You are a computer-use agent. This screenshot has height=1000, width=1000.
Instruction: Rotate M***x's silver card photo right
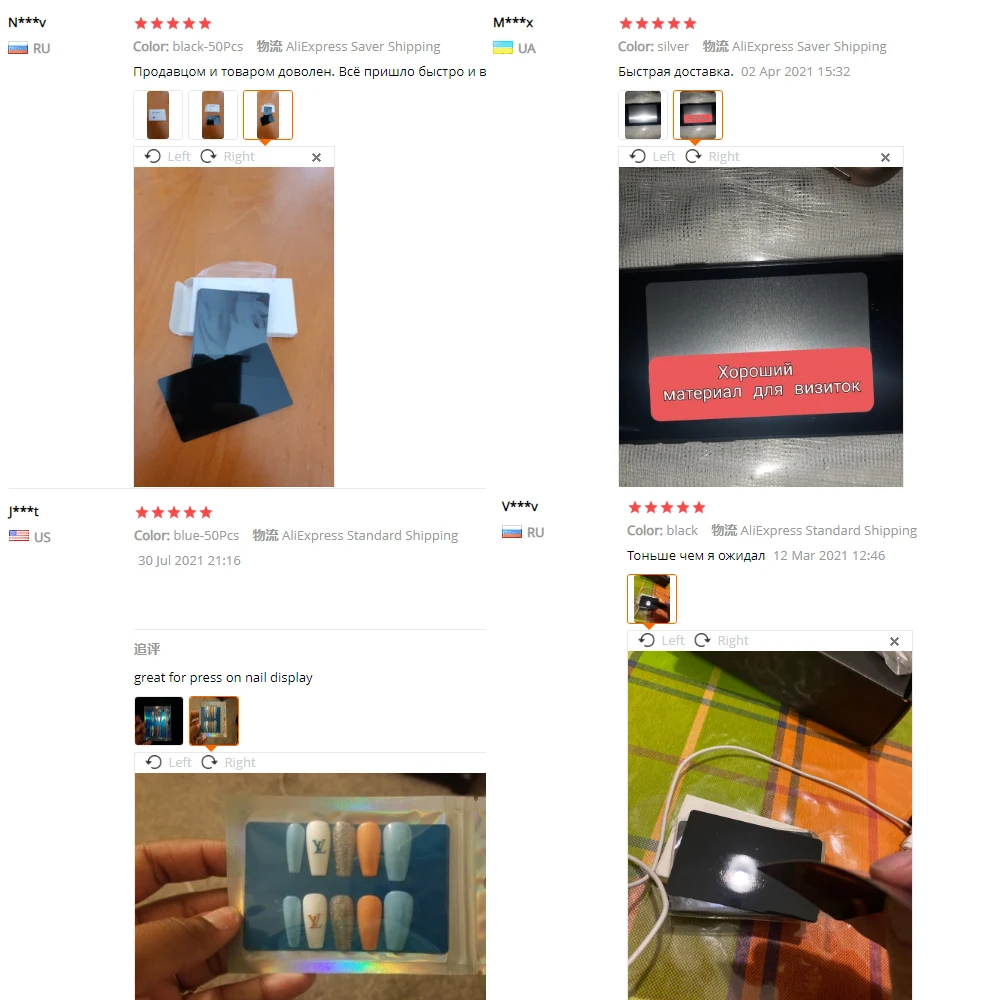pyautogui.click(x=712, y=156)
